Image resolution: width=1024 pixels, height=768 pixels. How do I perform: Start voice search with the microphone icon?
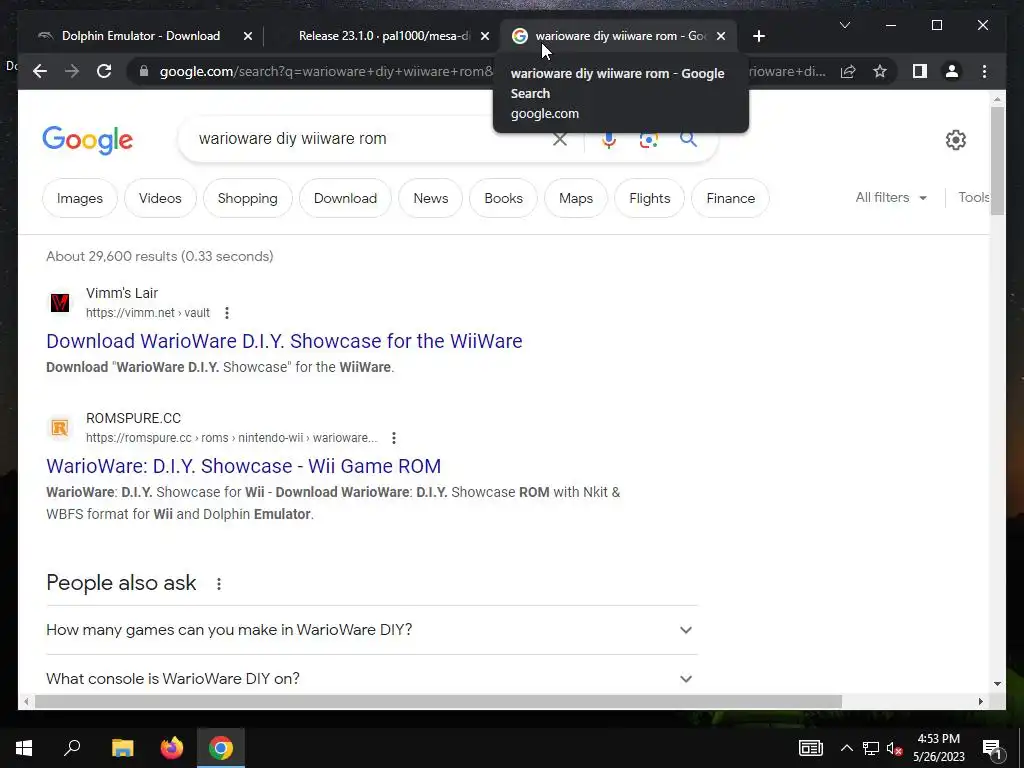point(609,139)
